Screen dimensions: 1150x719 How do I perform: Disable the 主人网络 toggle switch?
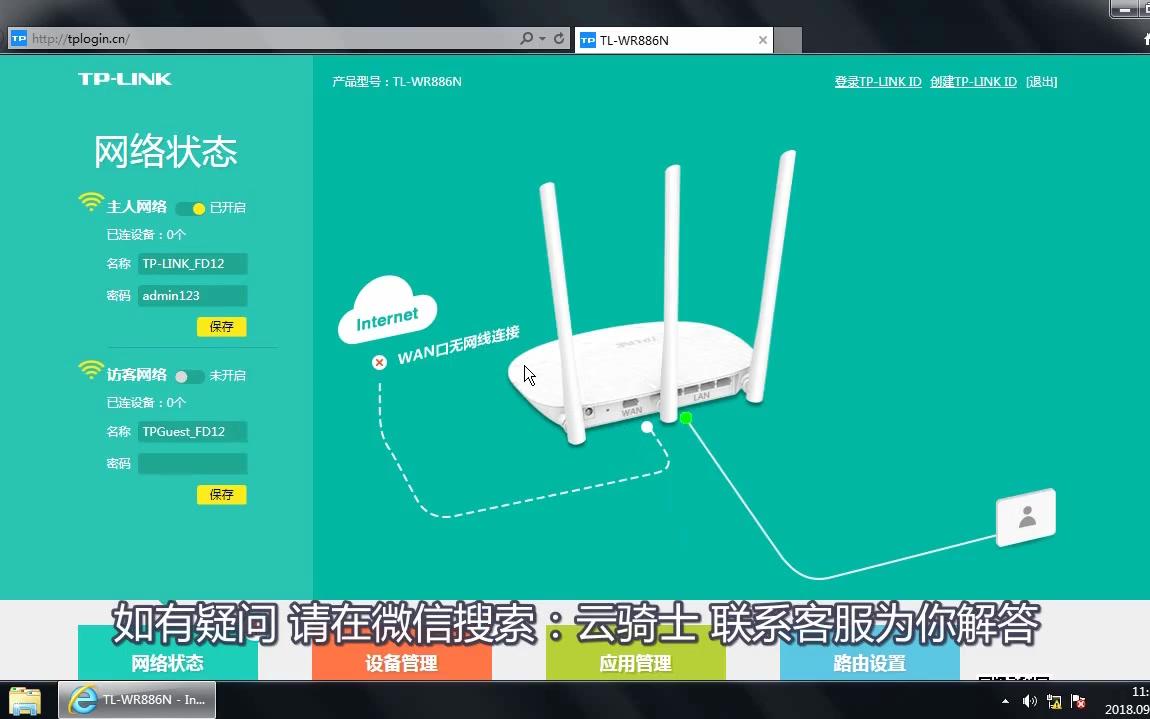[x=190, y=207]
